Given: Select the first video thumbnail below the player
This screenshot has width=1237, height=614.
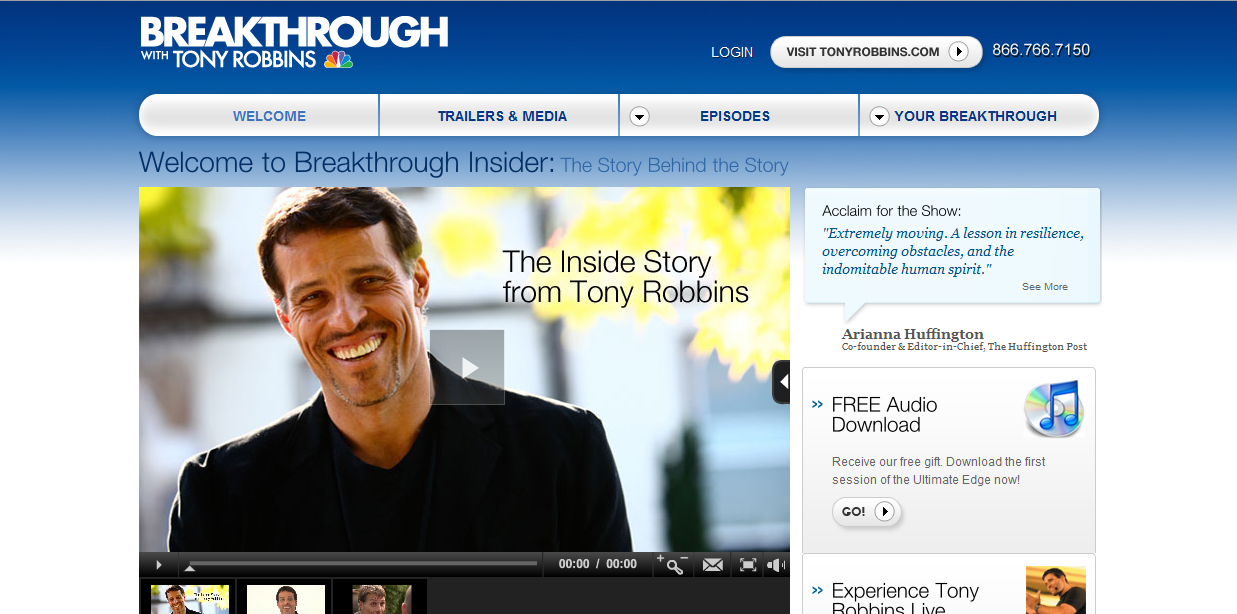Looking at the screenshot, I should [x=189, y=599].
